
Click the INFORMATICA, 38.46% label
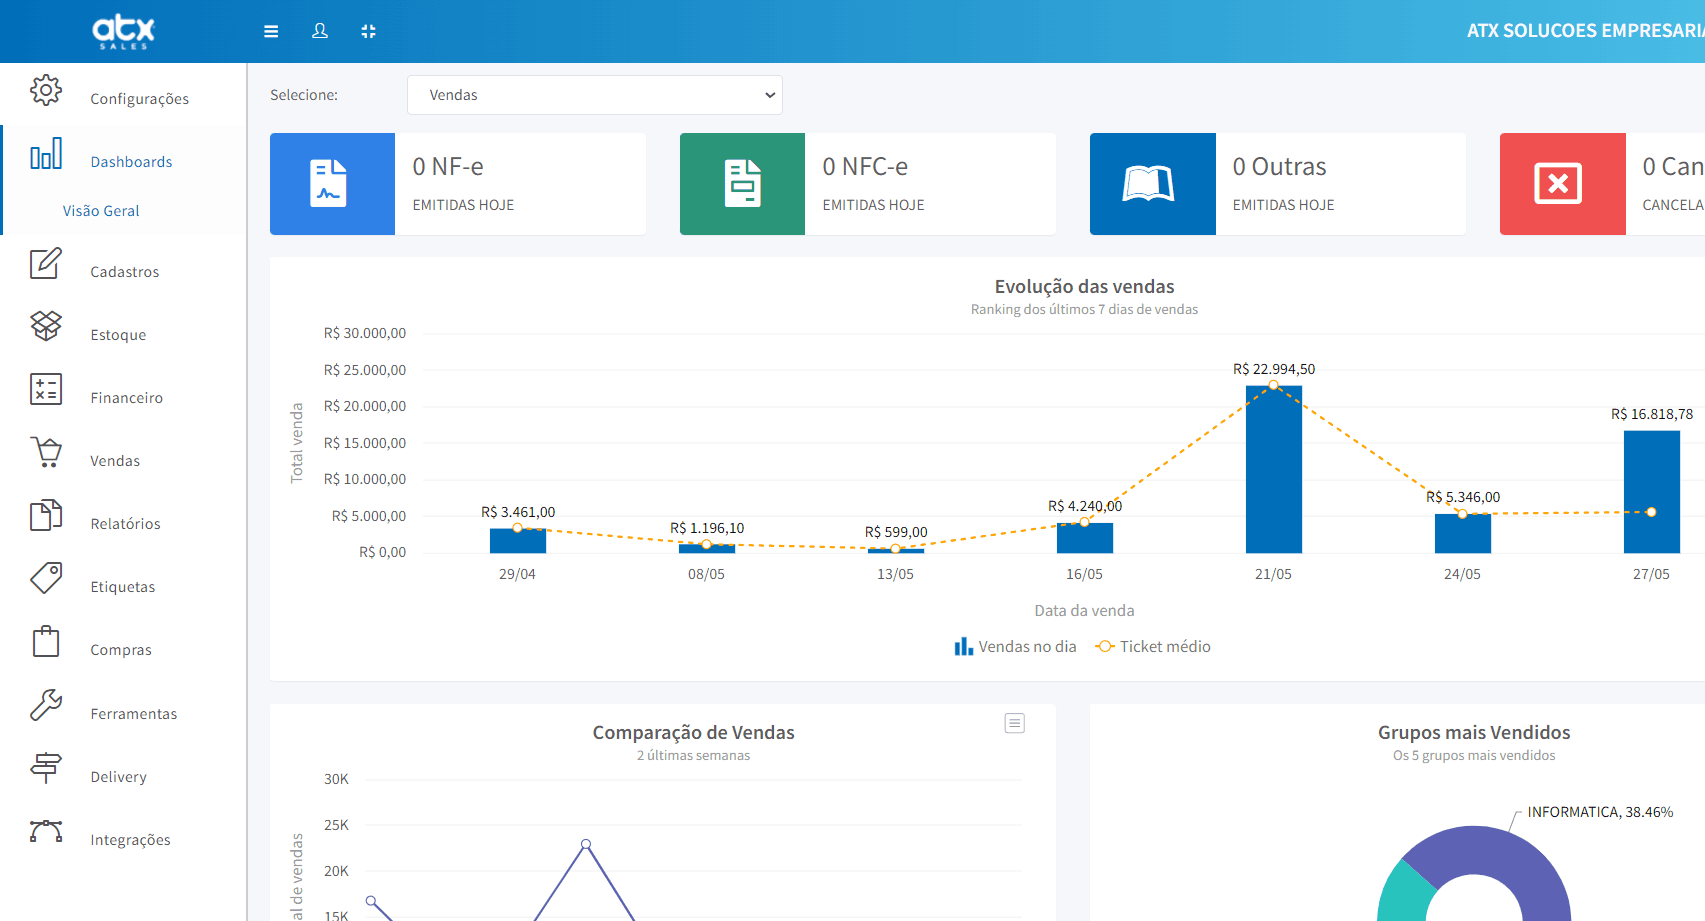[x=1600, y=812]
